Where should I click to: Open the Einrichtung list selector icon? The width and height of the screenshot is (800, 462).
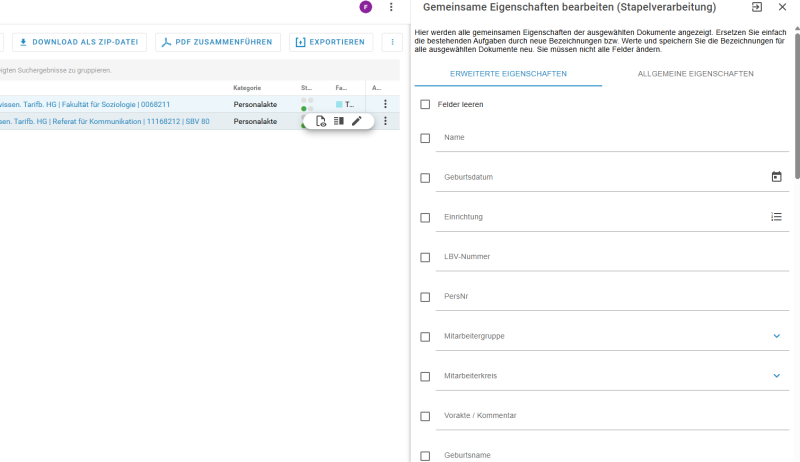click(776, 217)
